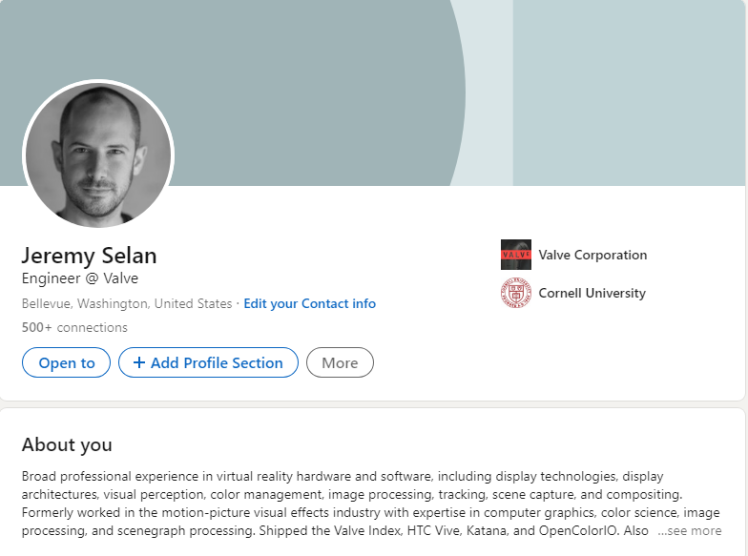The height and width of the screenshot is (556, 748).
Task: Select the Cornell University school name
Action: (x=592, y=293)
